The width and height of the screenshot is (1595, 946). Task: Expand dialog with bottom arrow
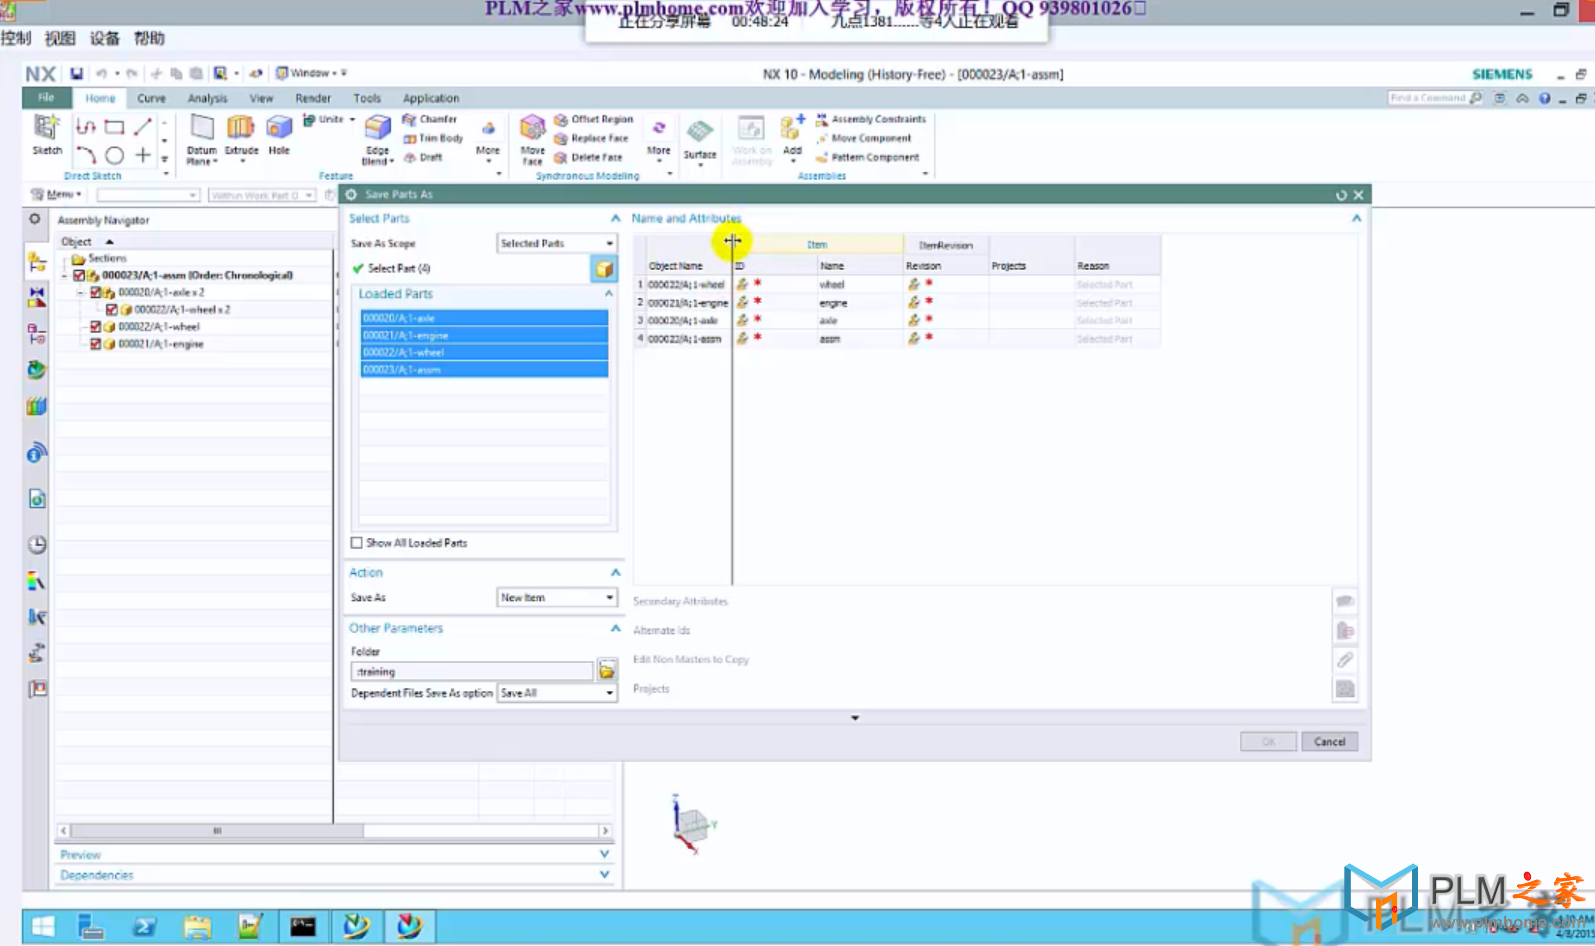click(855, 718)
